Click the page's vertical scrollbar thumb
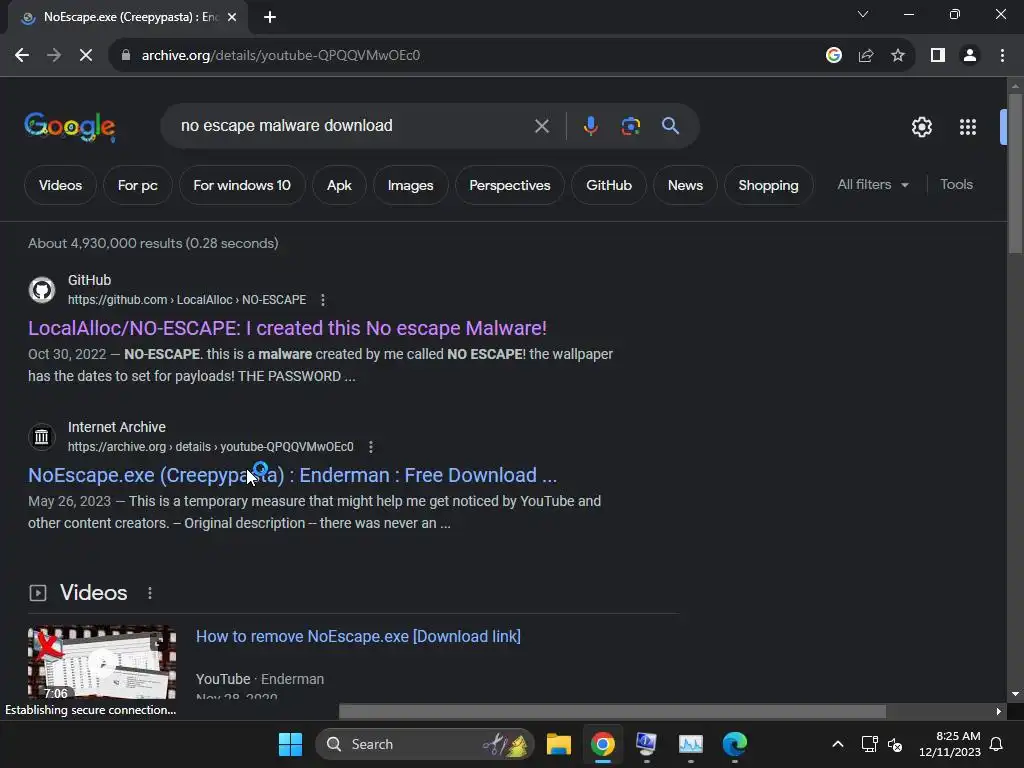The width and height of the screenshot is (1024, 768). click(x=1015, y=173)
